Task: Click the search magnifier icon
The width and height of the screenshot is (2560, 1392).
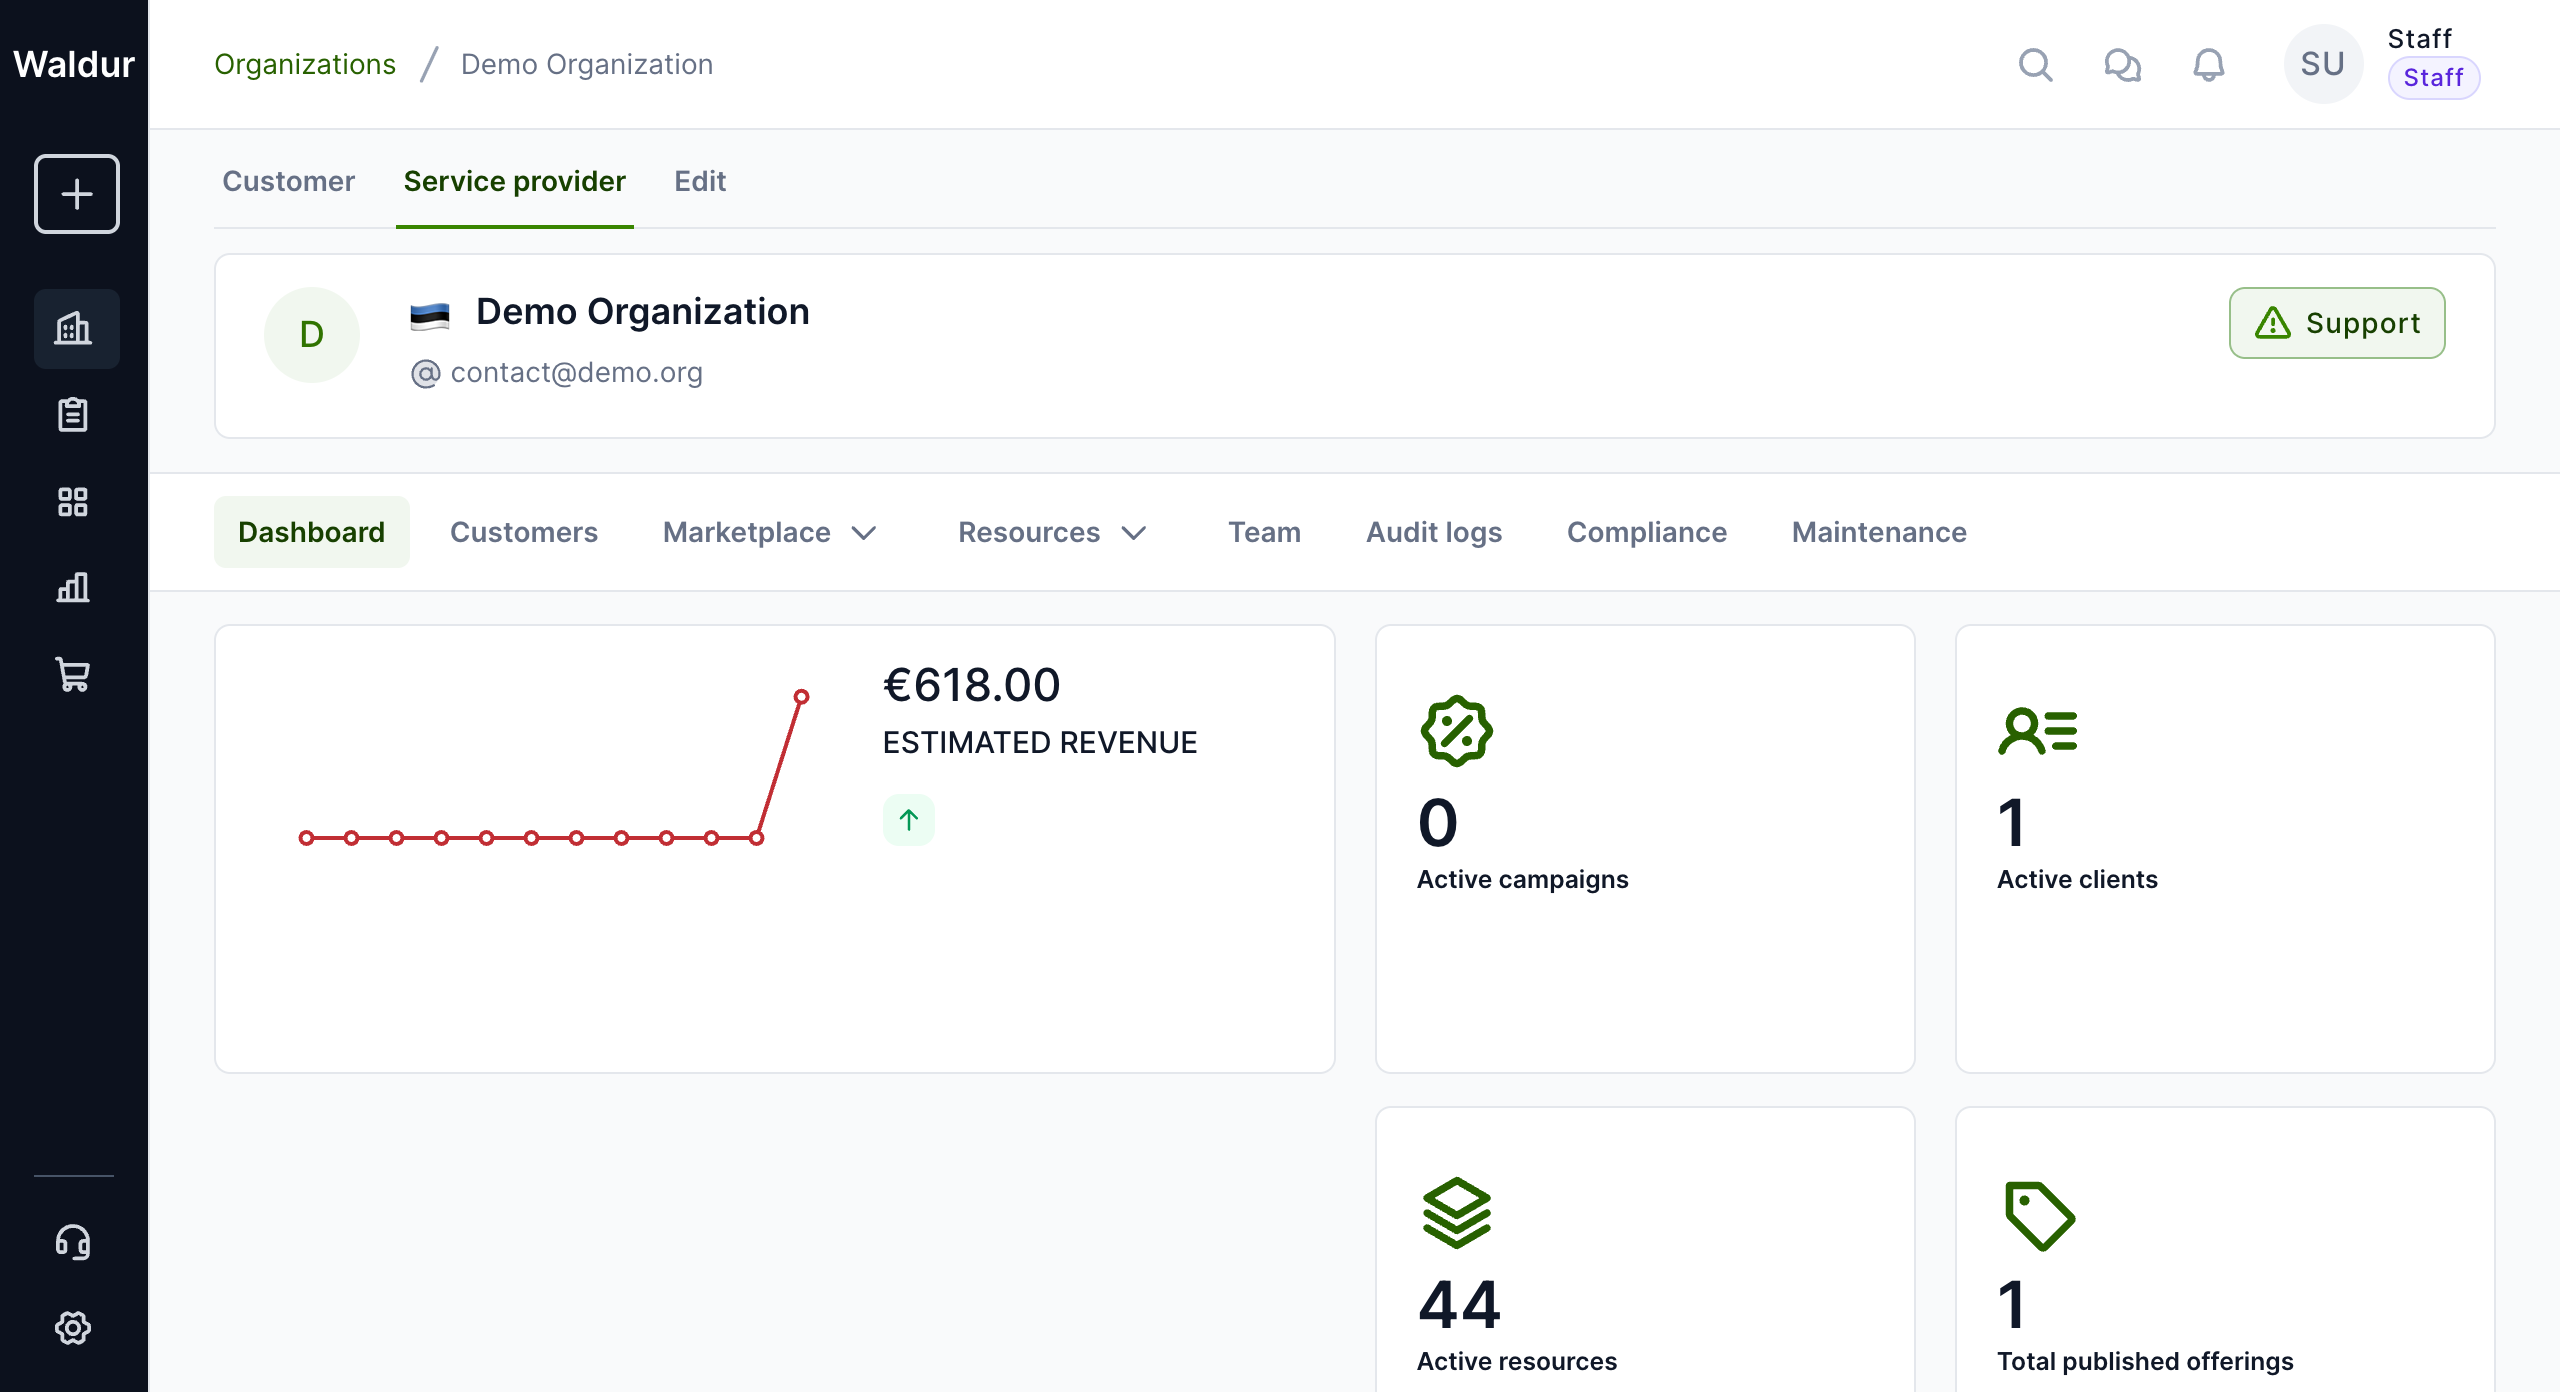Action: tap(2035, 65)
